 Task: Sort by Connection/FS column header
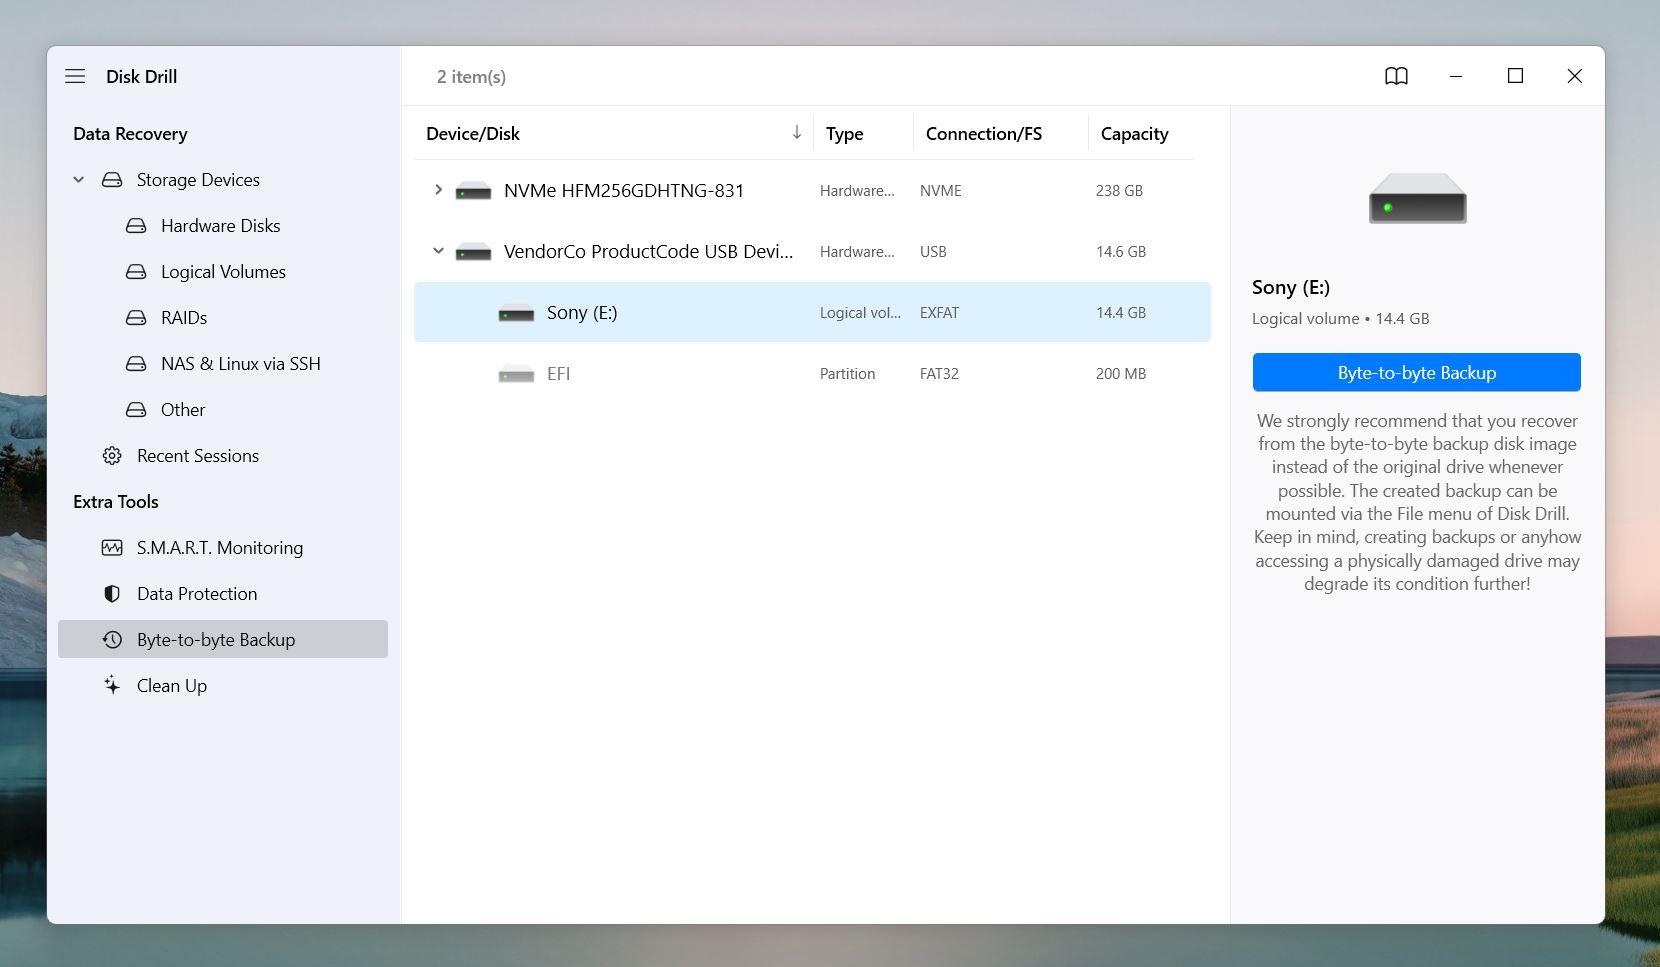click(984, 134)
